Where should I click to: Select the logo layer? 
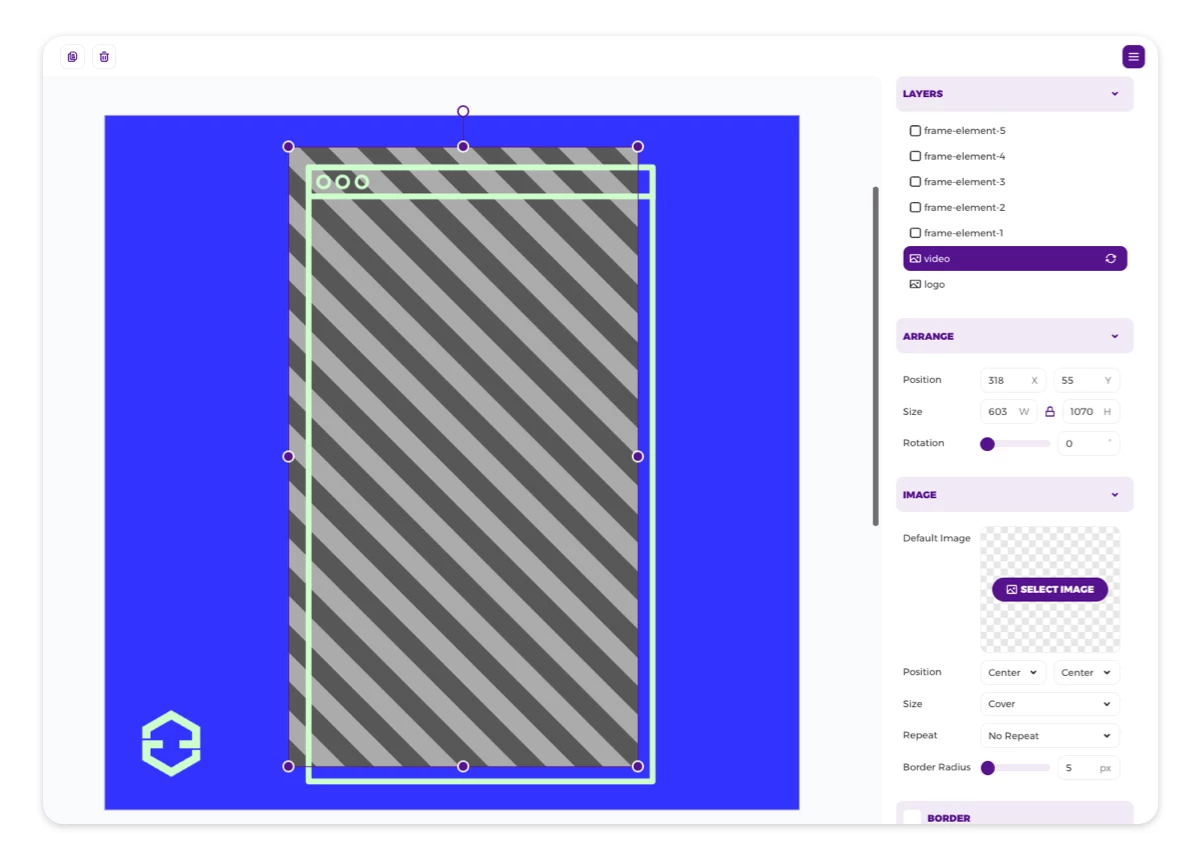[x=1015, y=285]
